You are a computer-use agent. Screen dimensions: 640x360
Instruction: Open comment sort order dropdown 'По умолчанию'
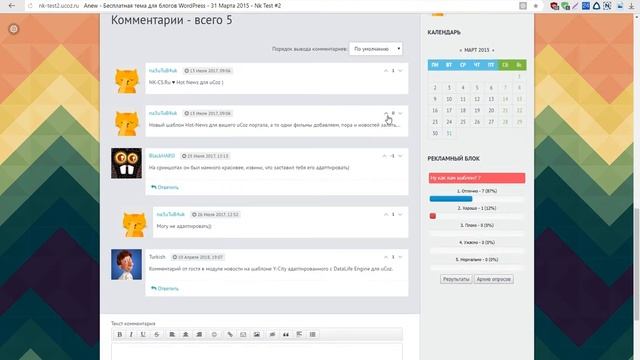(376, 49)
